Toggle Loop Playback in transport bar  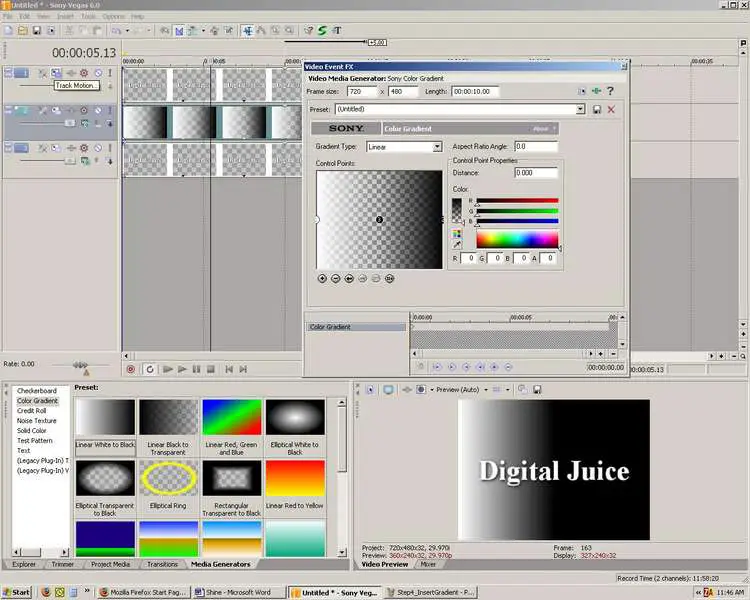[x=150, y=369]
